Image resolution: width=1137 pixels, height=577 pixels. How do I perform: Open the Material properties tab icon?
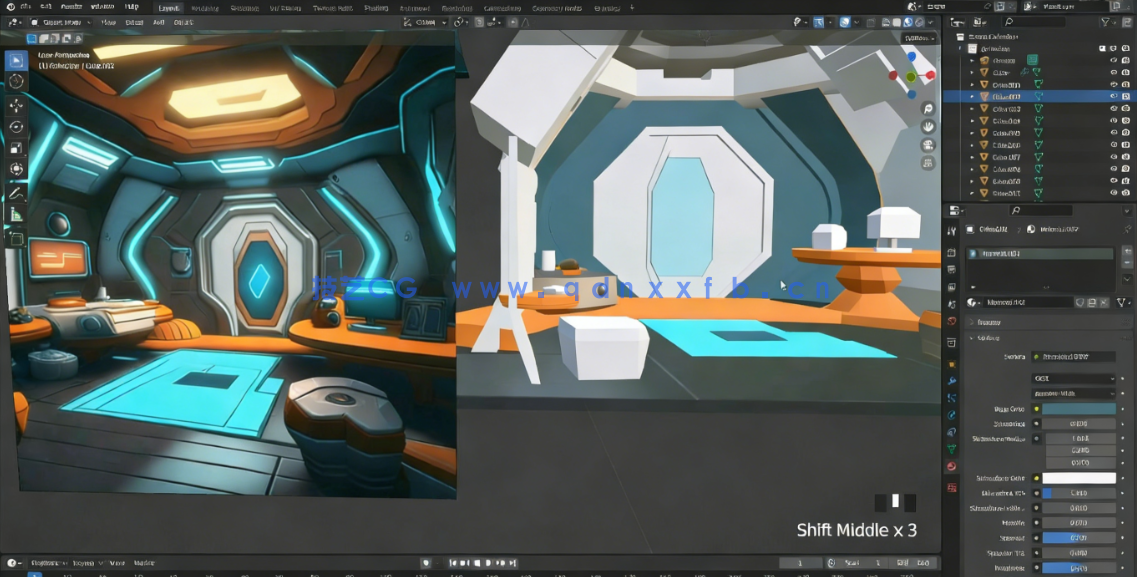(x=952, y=466)
